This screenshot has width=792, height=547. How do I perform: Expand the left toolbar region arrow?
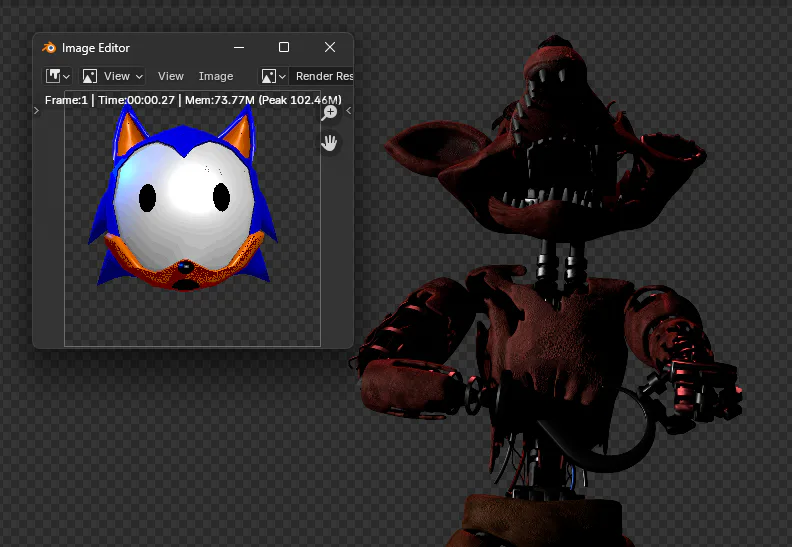click(x=36, y=110)
